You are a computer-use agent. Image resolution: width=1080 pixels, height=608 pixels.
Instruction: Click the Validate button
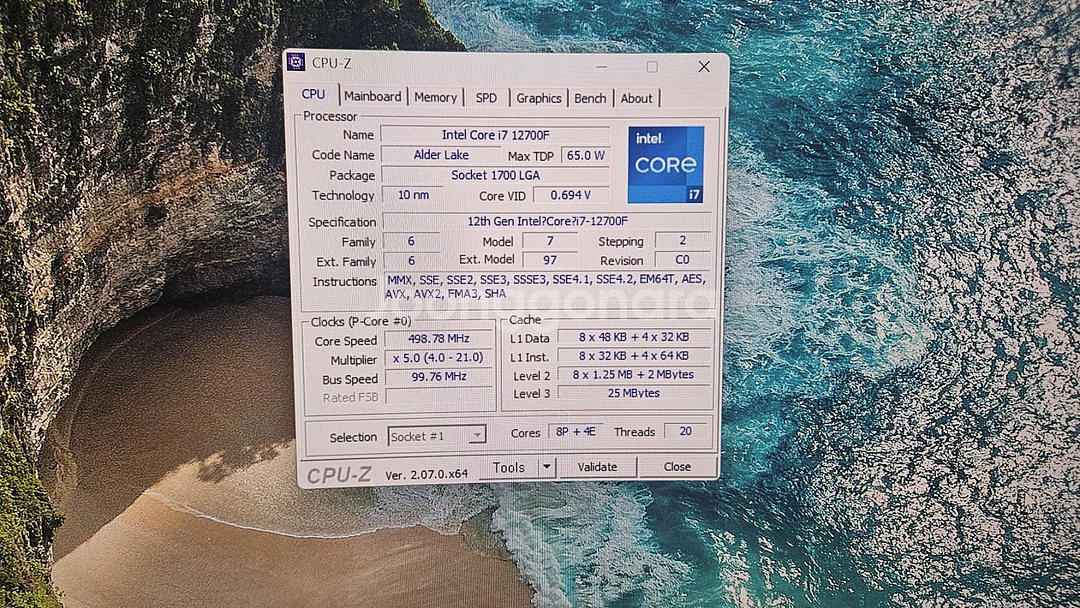pyautogui.click(x=597, y=467)
